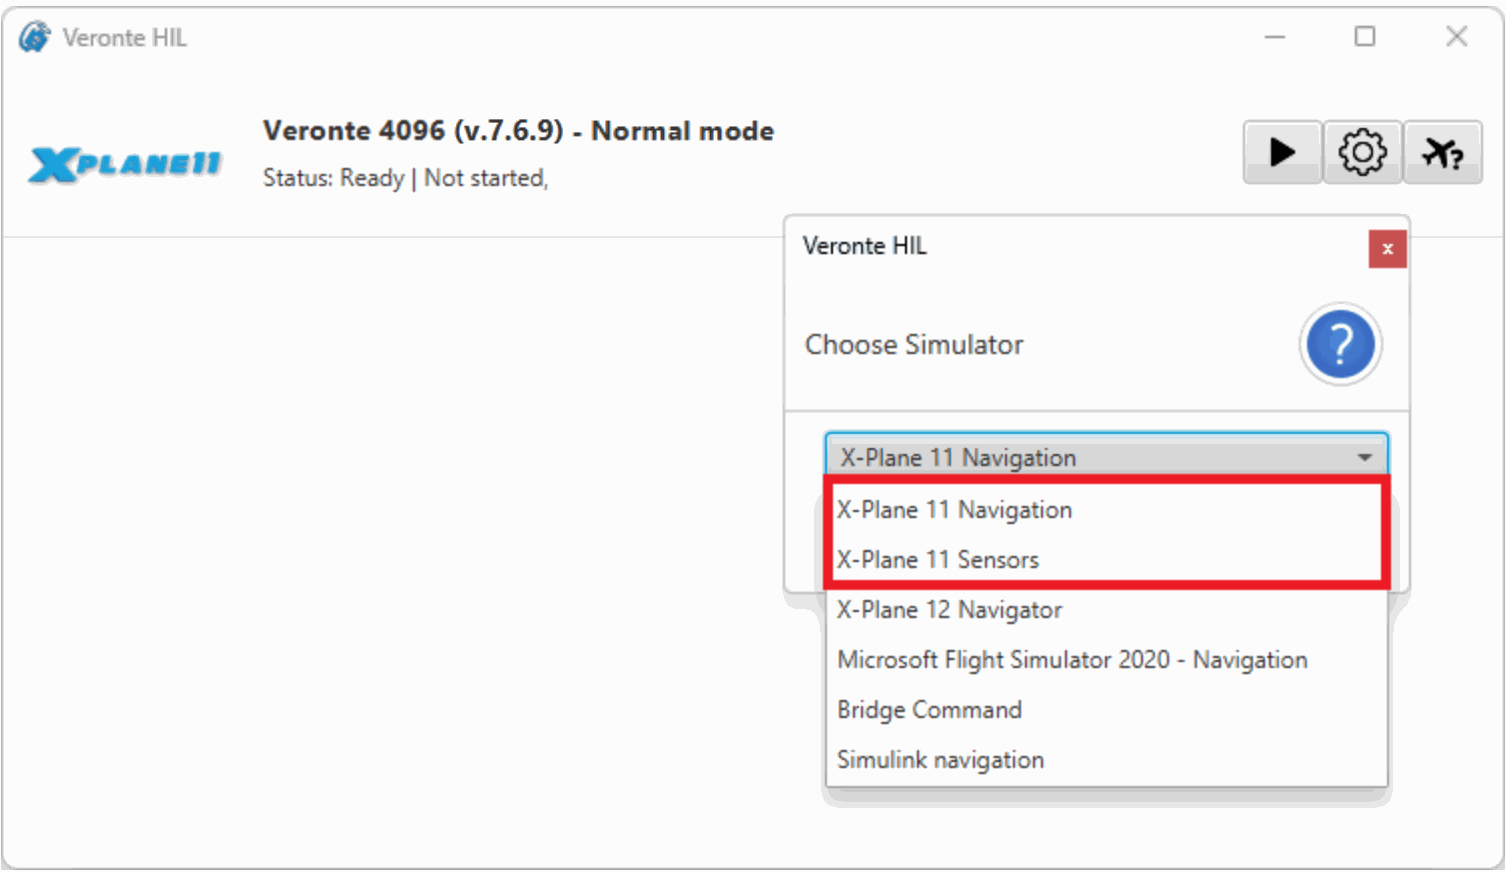Click the Veronte 4096 Normal mode heading

518,131
